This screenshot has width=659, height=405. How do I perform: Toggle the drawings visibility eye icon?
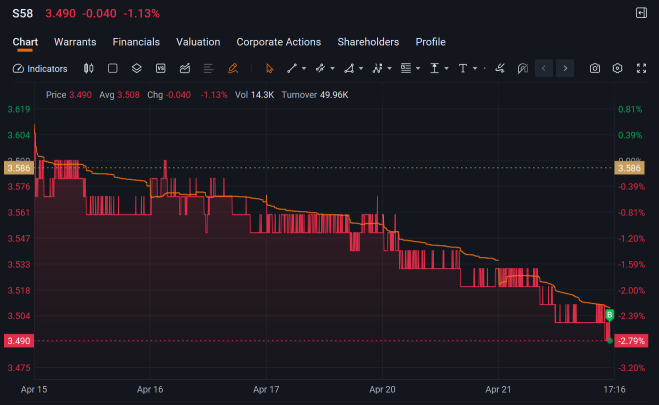coord(522,68)
